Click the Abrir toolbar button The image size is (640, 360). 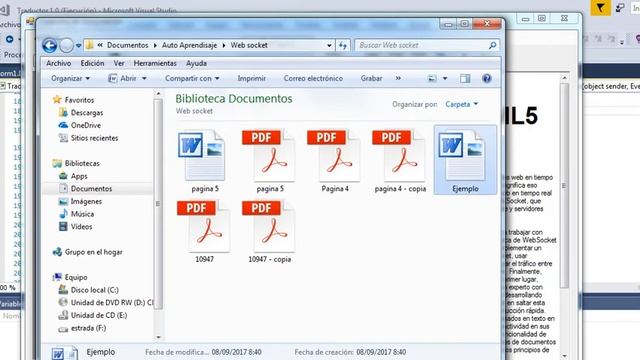122,78
